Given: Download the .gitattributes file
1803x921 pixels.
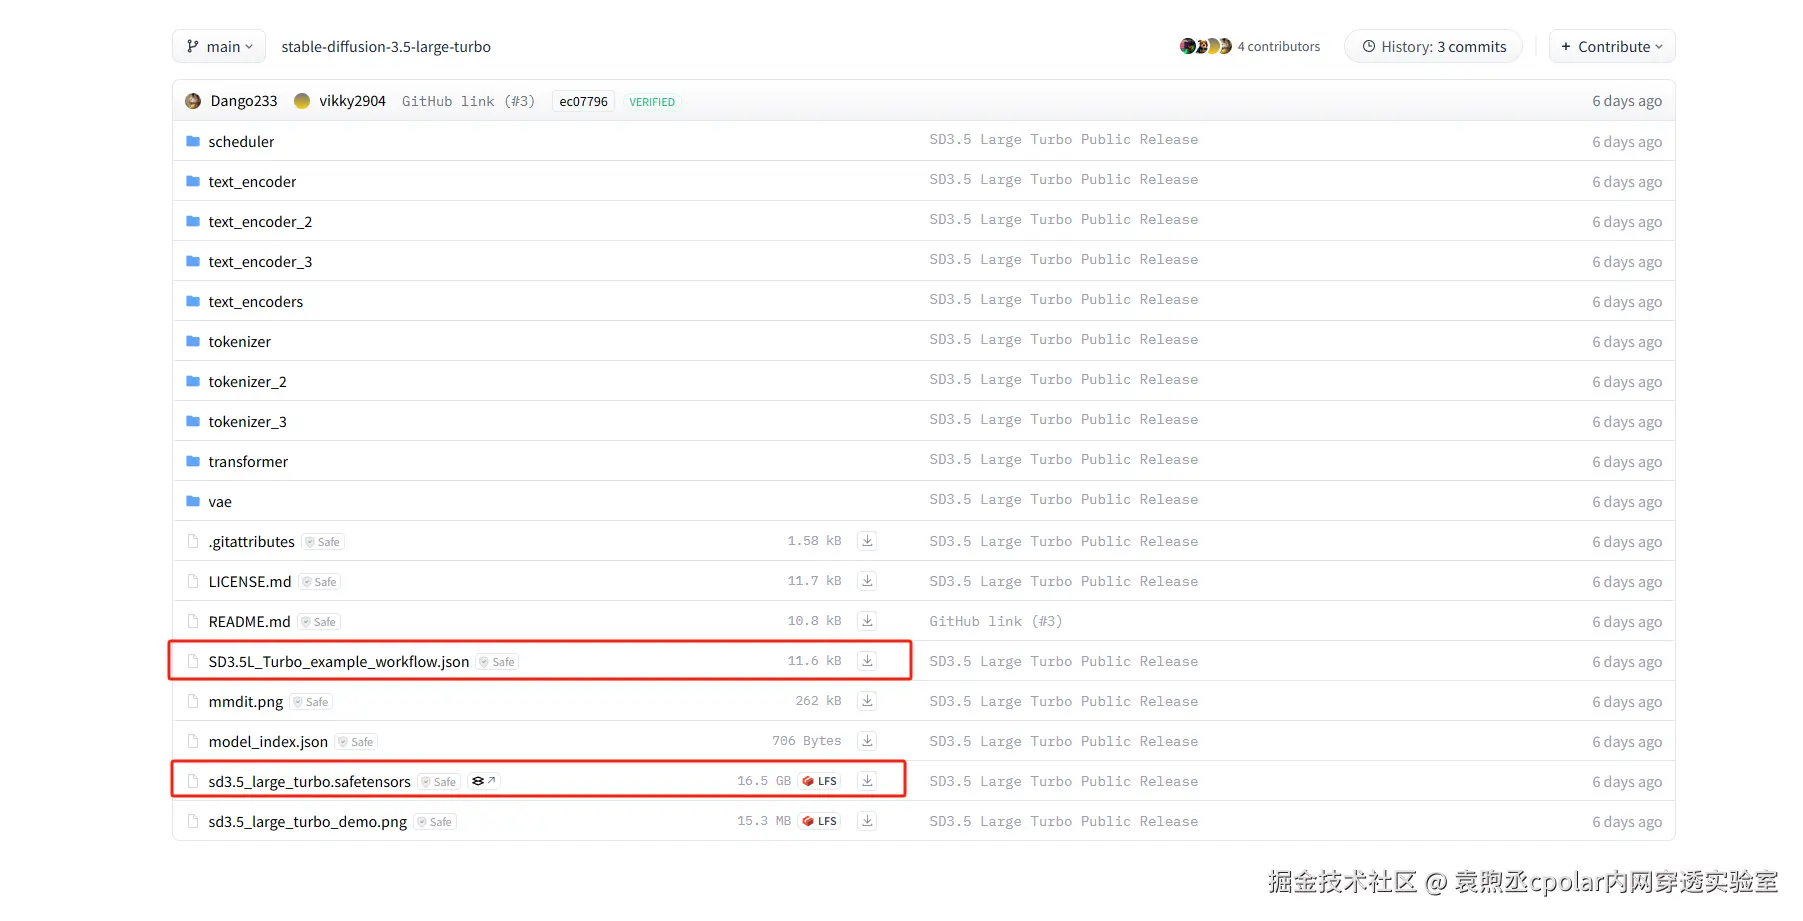Looking at the screenshot, I should click(x=867, y=541).
